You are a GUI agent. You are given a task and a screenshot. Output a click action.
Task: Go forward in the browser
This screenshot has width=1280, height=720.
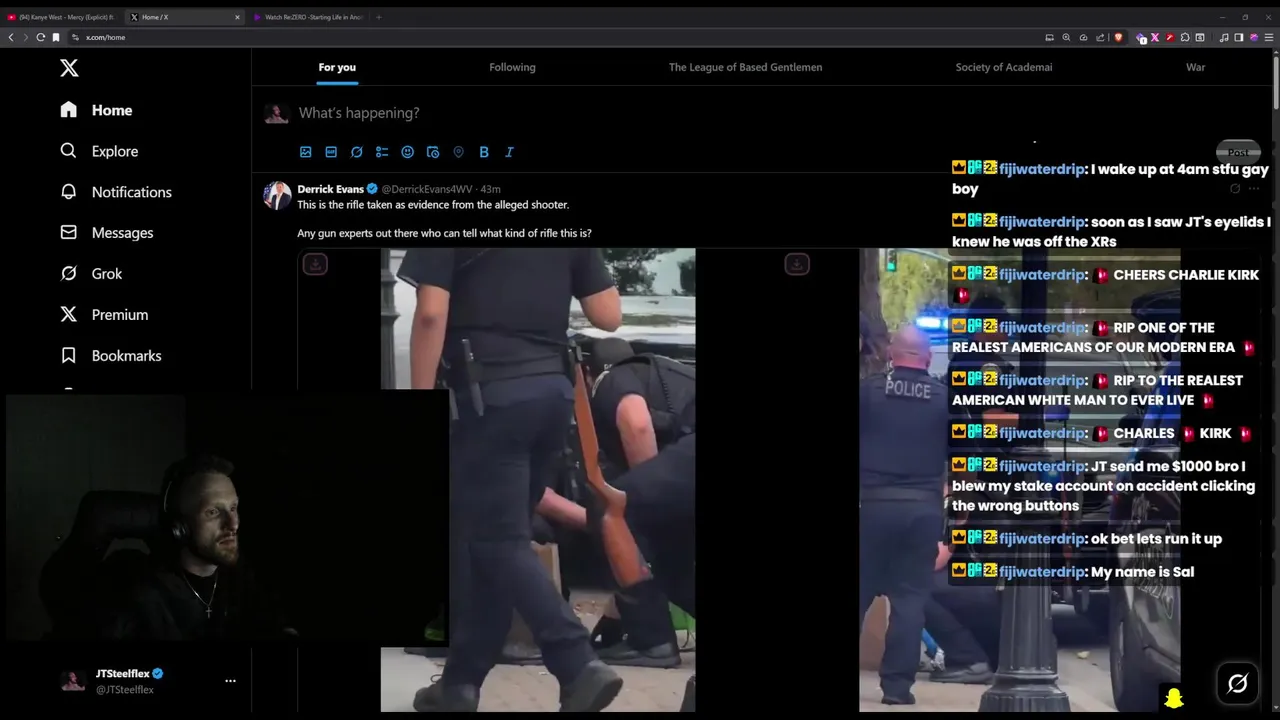26,37
